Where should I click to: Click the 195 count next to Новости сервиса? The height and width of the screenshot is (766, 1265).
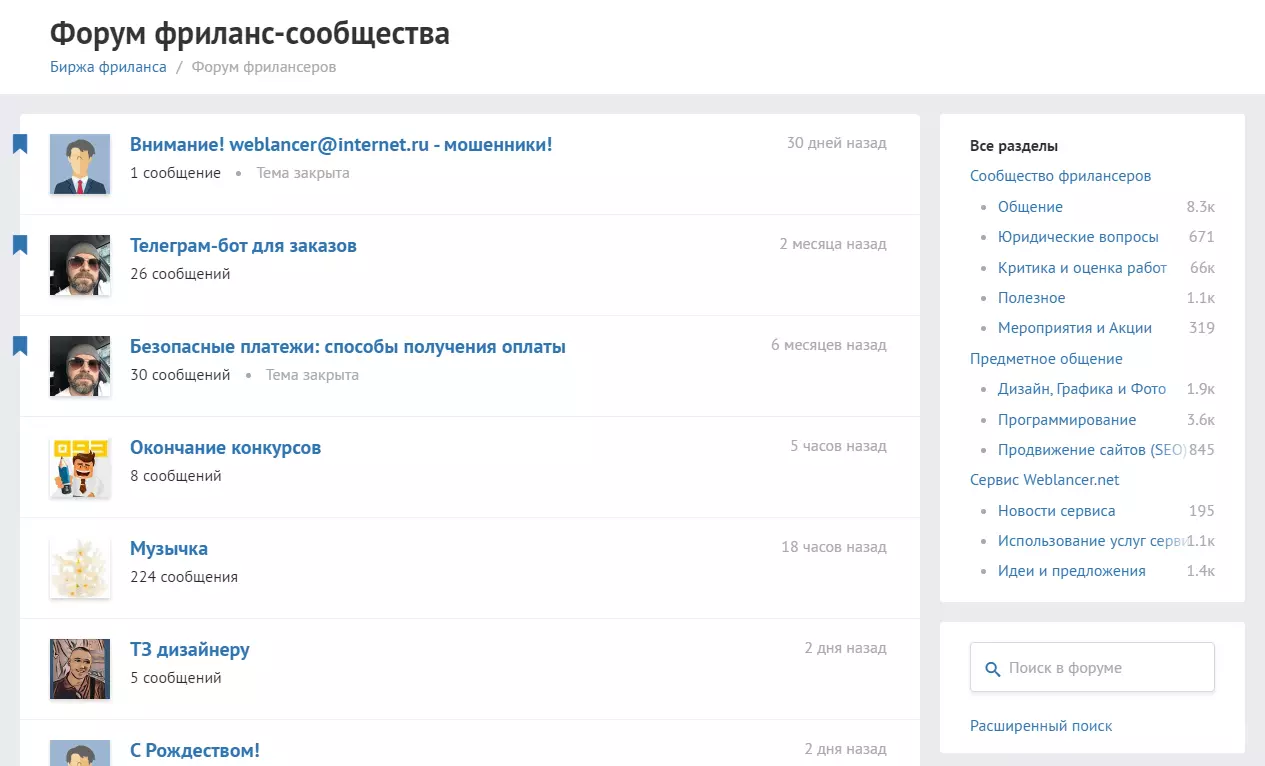point(1202,511)
